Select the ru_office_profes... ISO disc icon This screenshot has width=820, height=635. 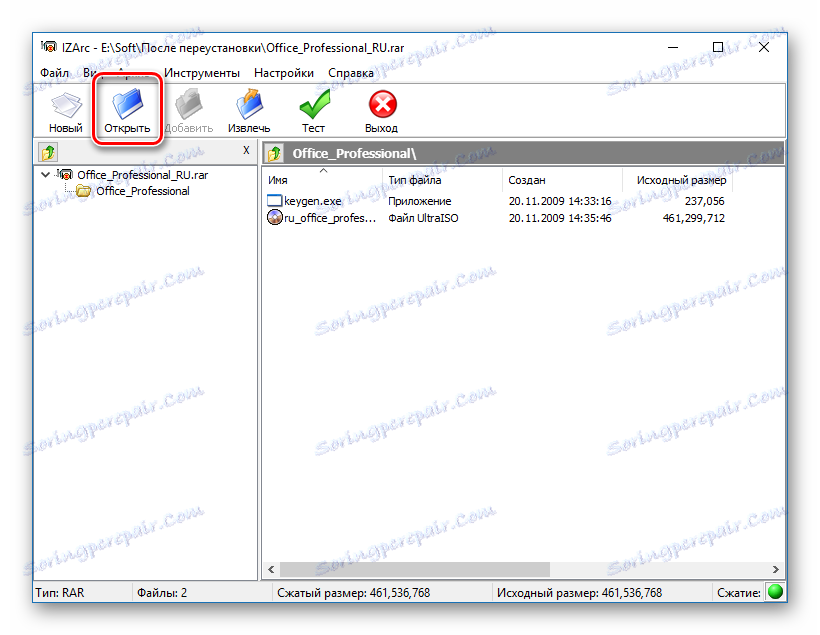[275, 217]
